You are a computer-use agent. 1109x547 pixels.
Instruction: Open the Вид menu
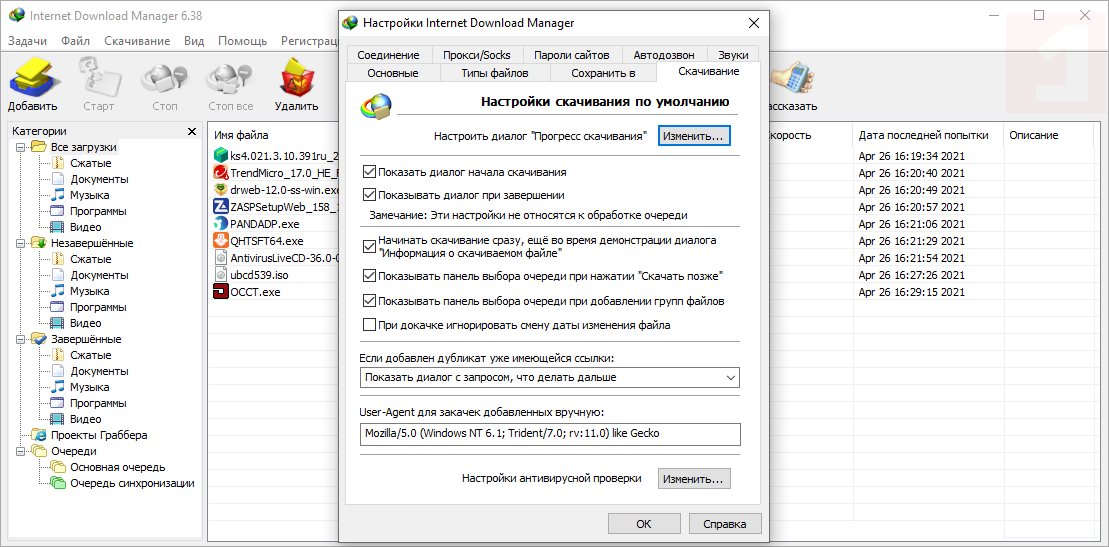194,40
